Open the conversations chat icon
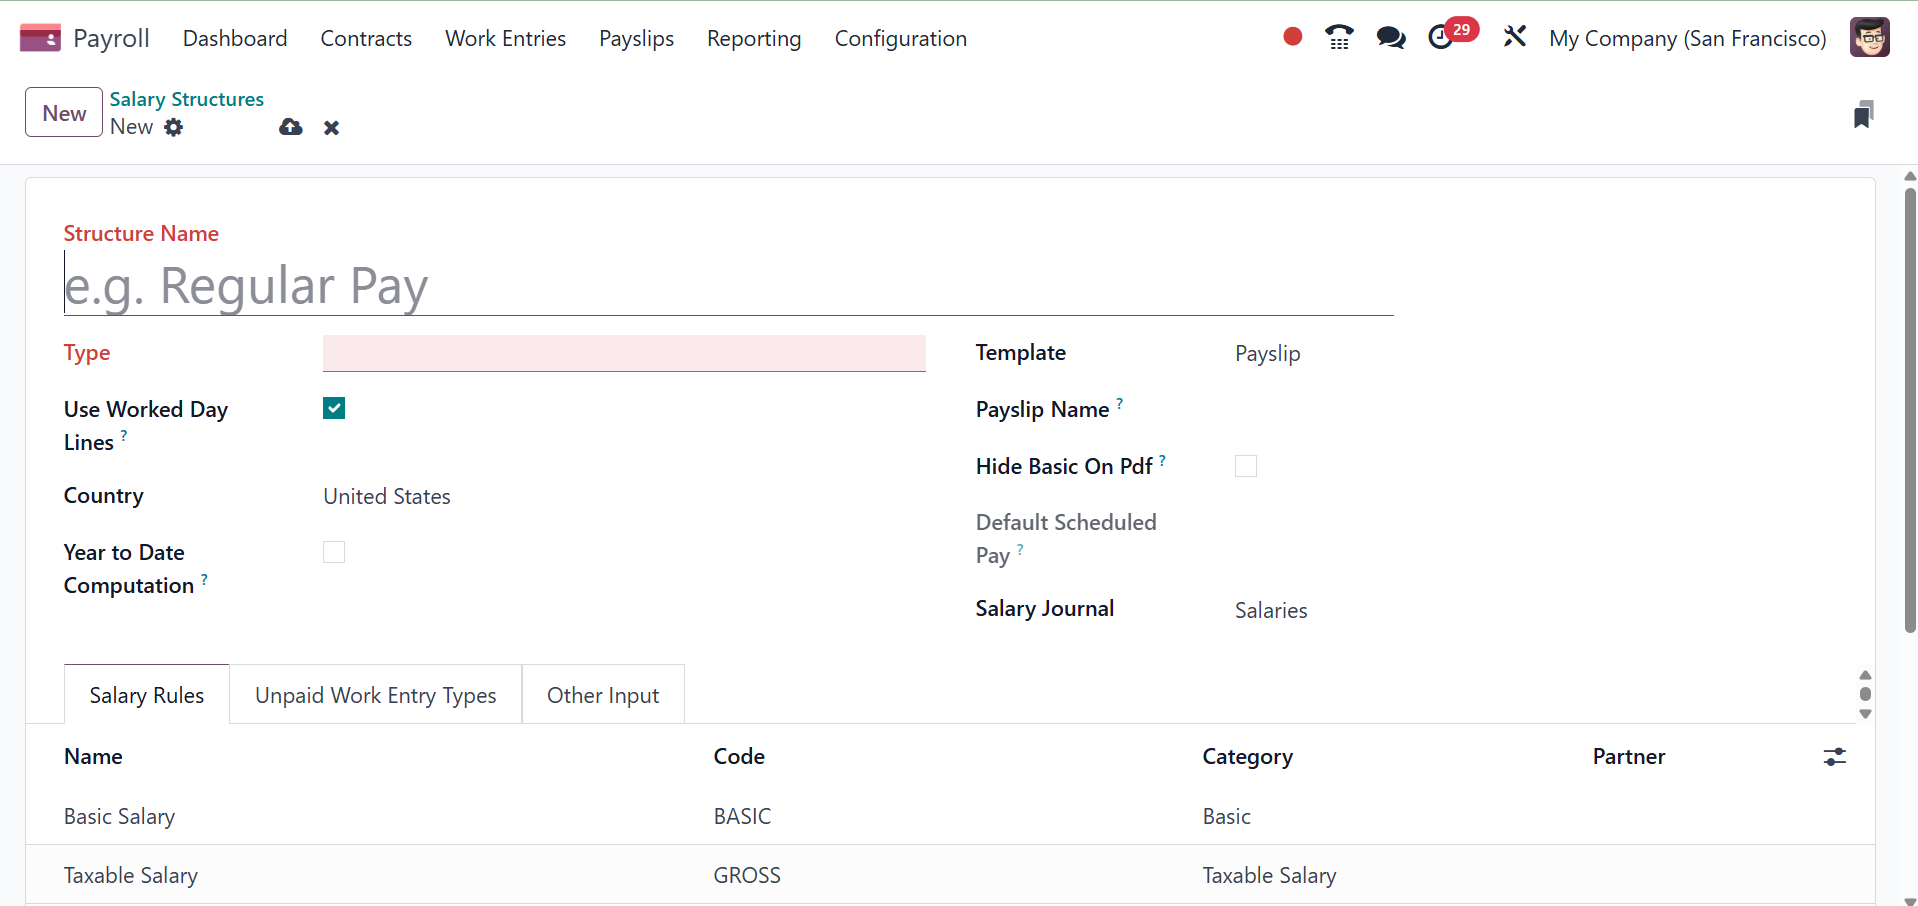The width and height of the screenshot is (1918, 906). point(1390,38)
